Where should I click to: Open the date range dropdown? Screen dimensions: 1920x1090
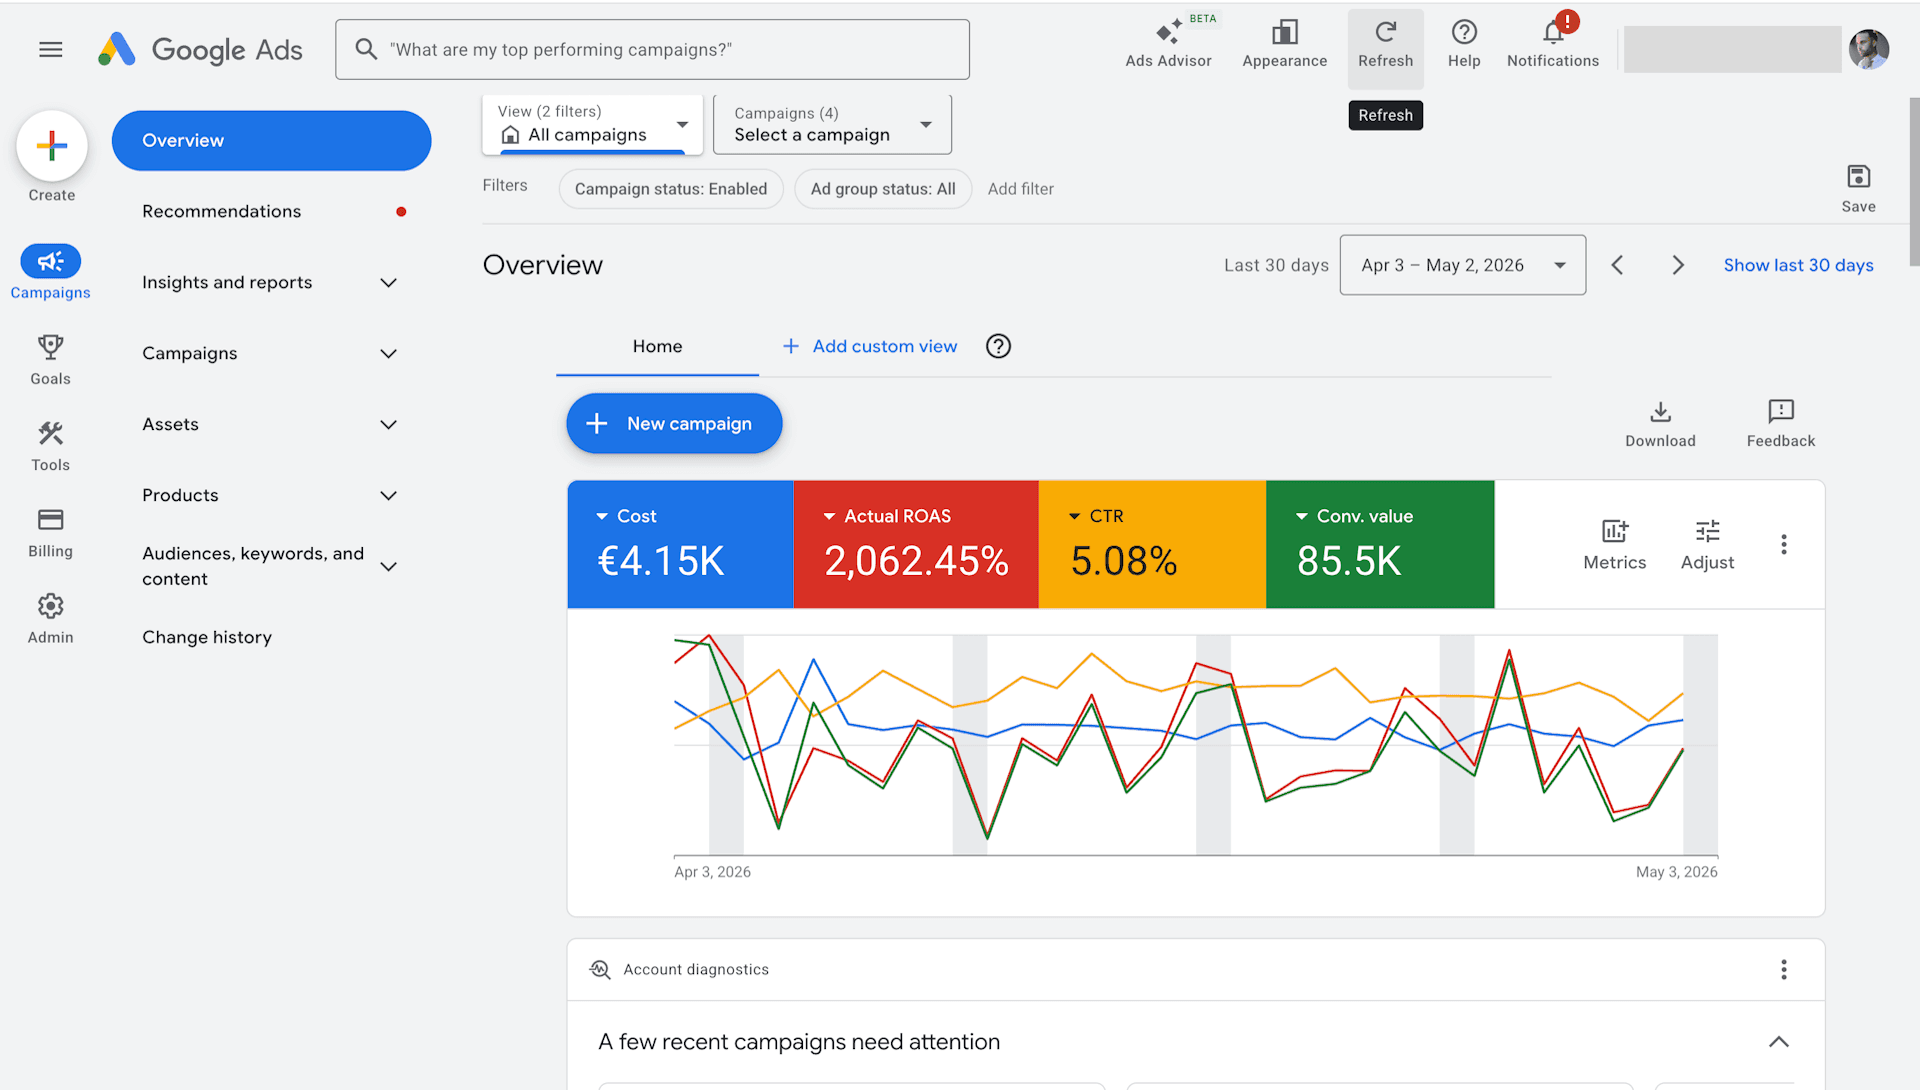[1462, 265]
